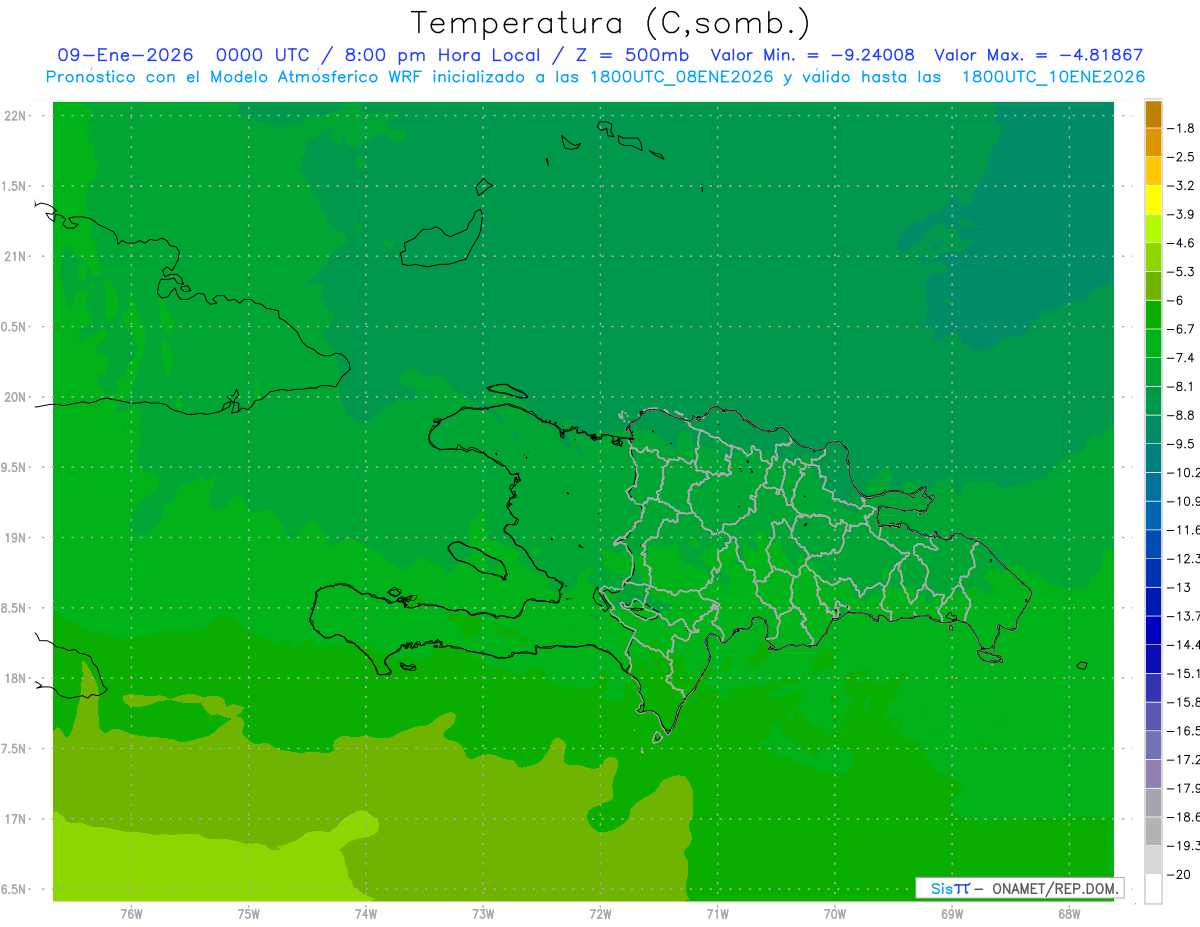Click the "17N" latitude axis label
Viewport: 1200px width, 927px height.
click(x=14, y=820)
